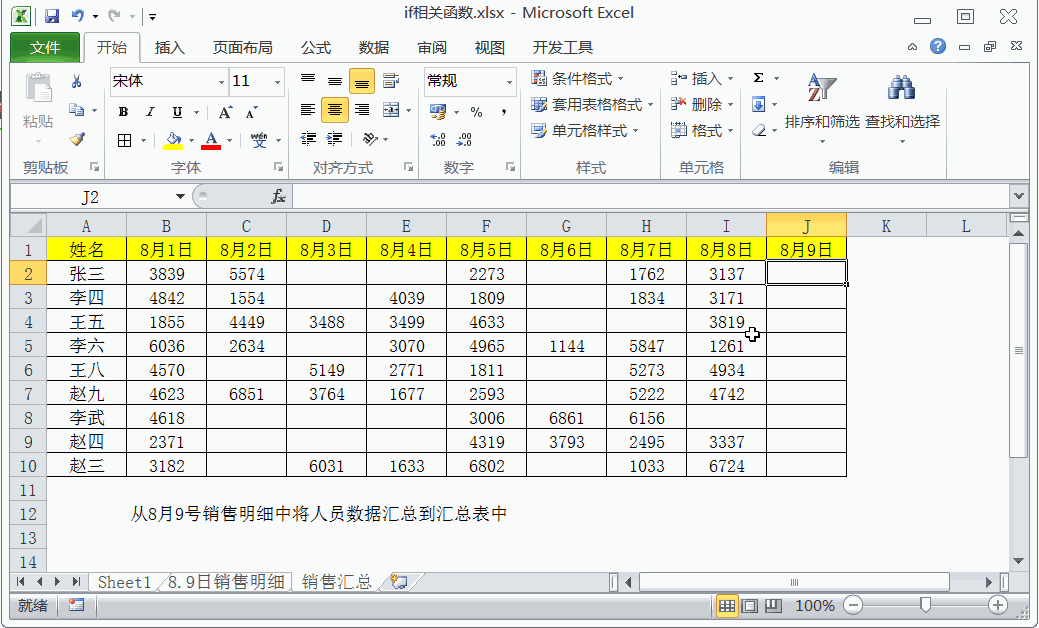Viewport: 1039px width, 628px height.
Task: Apply Format Painter brush icon
Action: (x=77, y=139)
